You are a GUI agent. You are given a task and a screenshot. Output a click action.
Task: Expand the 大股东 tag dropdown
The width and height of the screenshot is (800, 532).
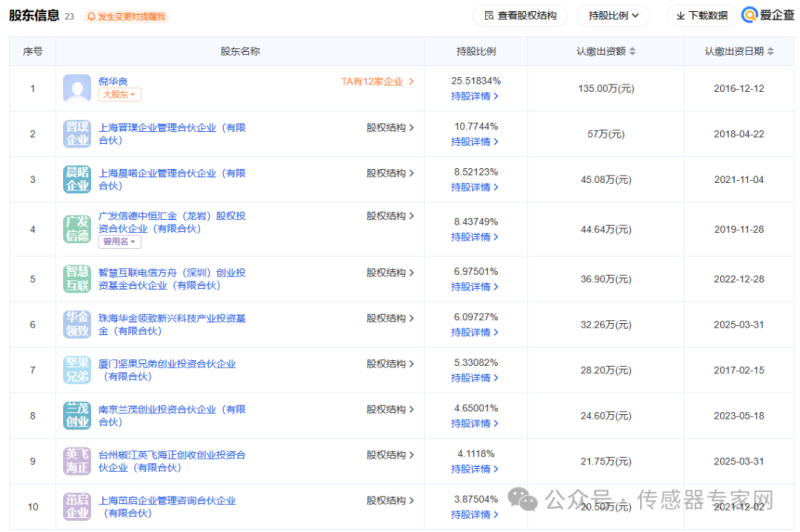pyautogui.click(x=119, y=95)
